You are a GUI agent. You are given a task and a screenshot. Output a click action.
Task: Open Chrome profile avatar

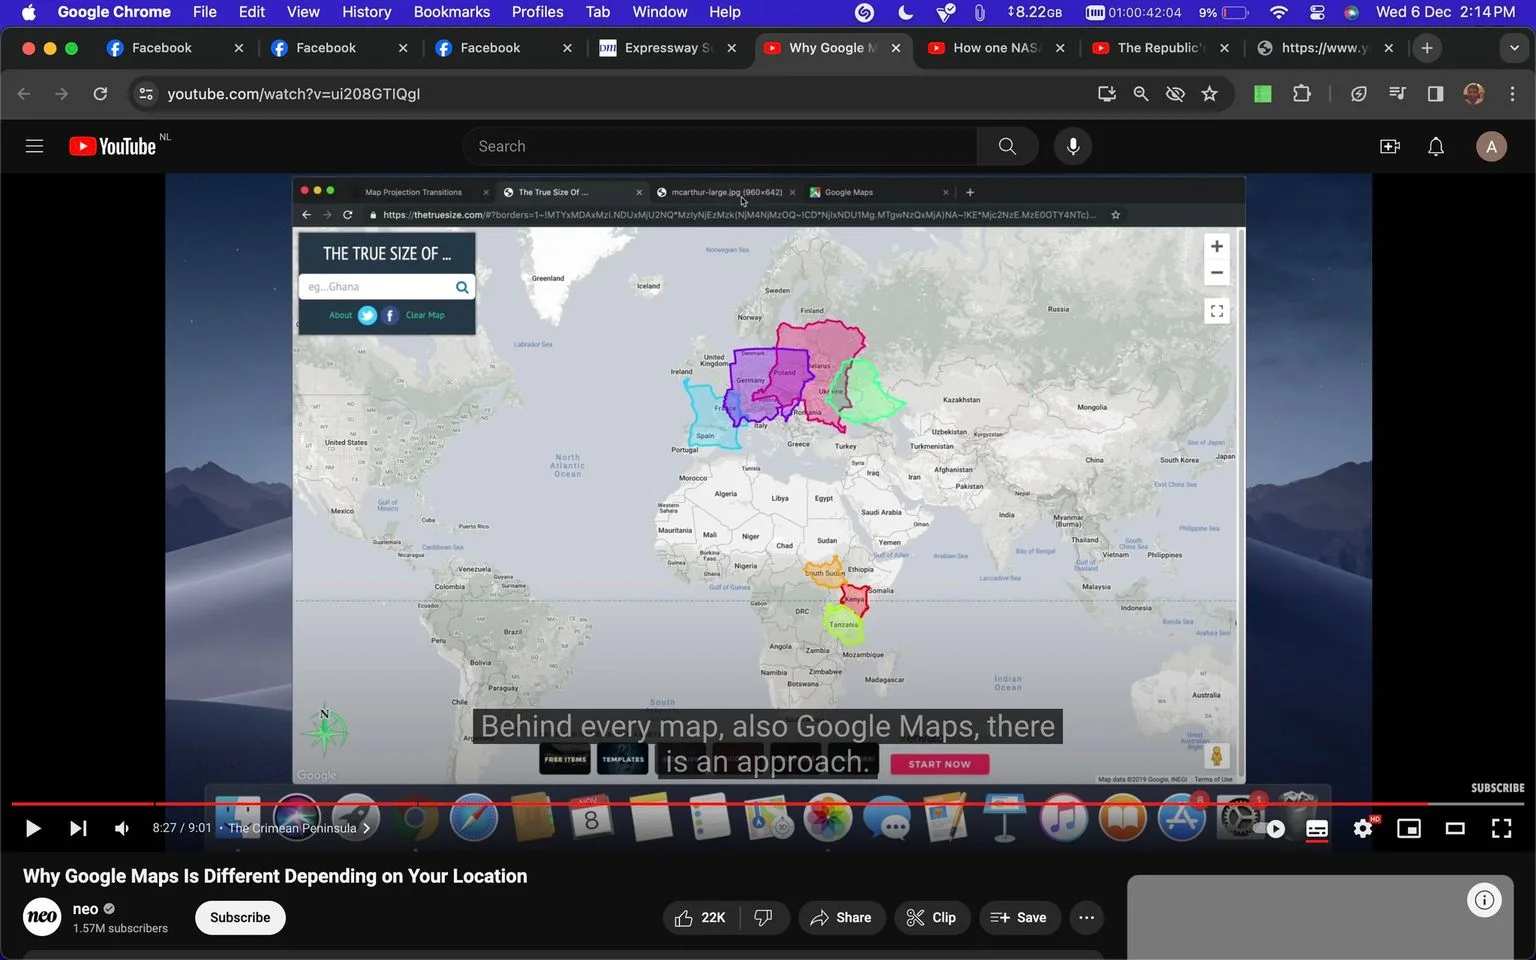[x=1474, y=93]
